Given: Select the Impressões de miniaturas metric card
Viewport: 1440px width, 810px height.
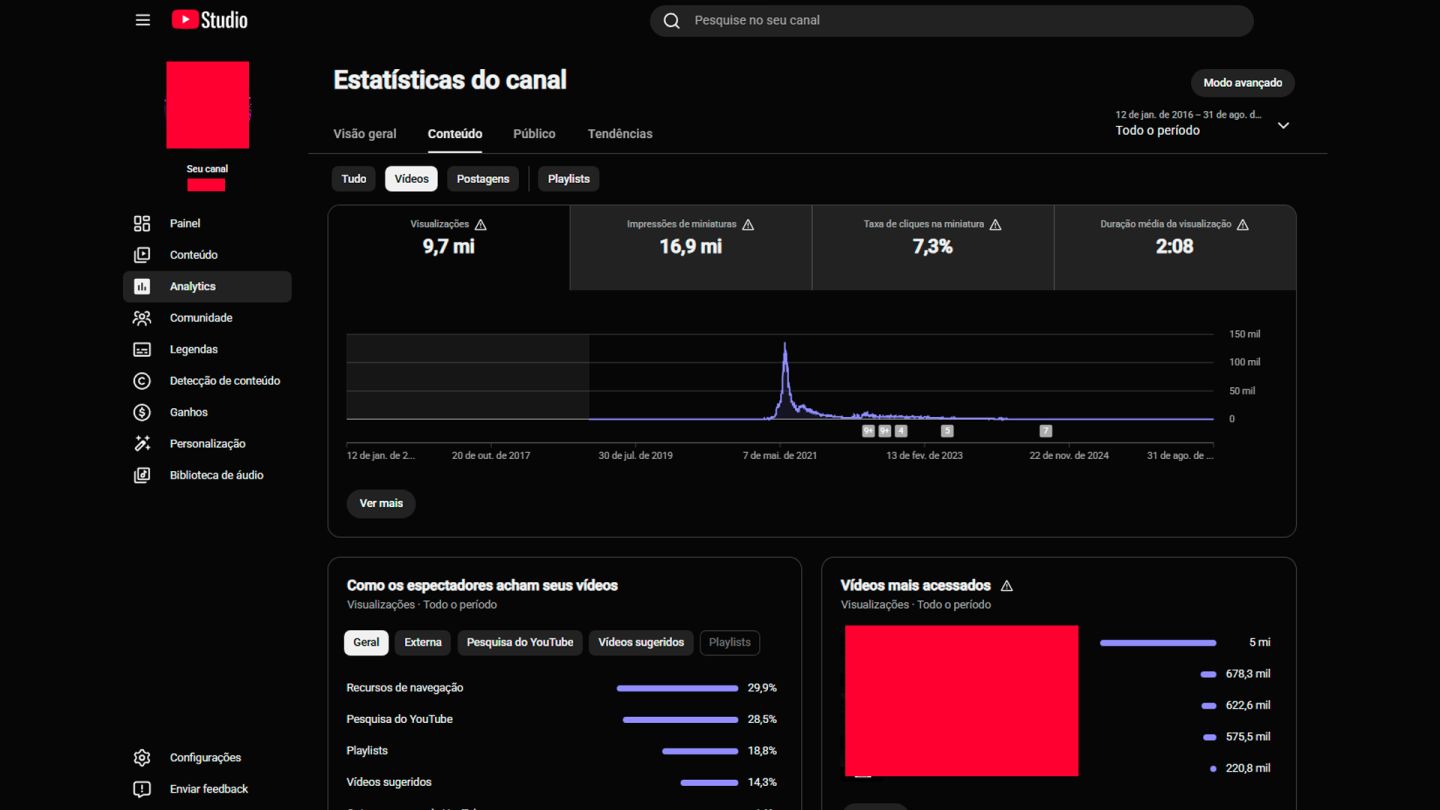Looking at the screenshot, I should point(691,248).
